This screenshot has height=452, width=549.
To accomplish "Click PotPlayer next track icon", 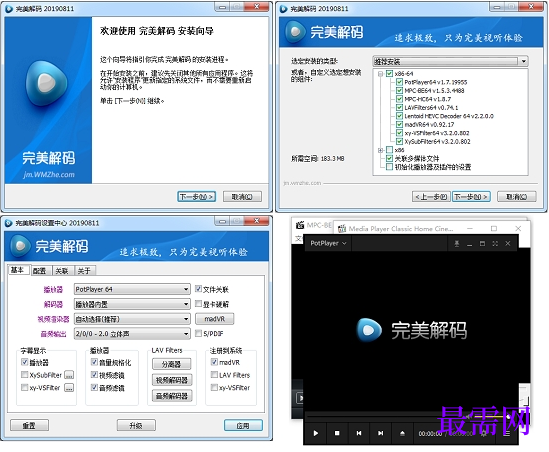I will click(x=381, y=433).
